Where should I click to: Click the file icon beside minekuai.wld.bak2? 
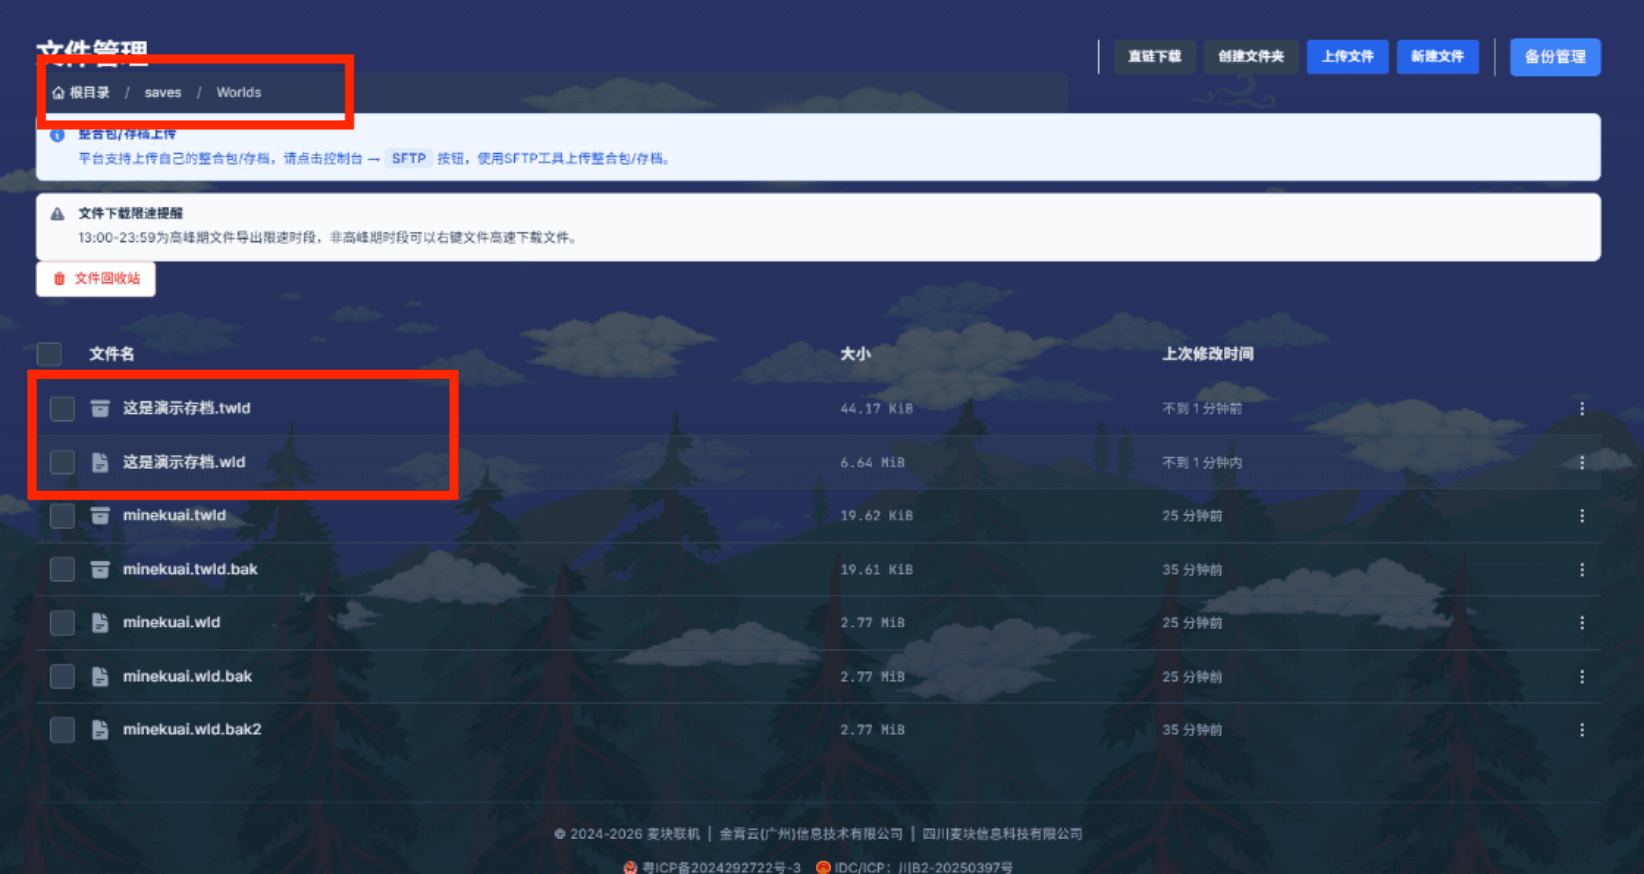[100, 730]
